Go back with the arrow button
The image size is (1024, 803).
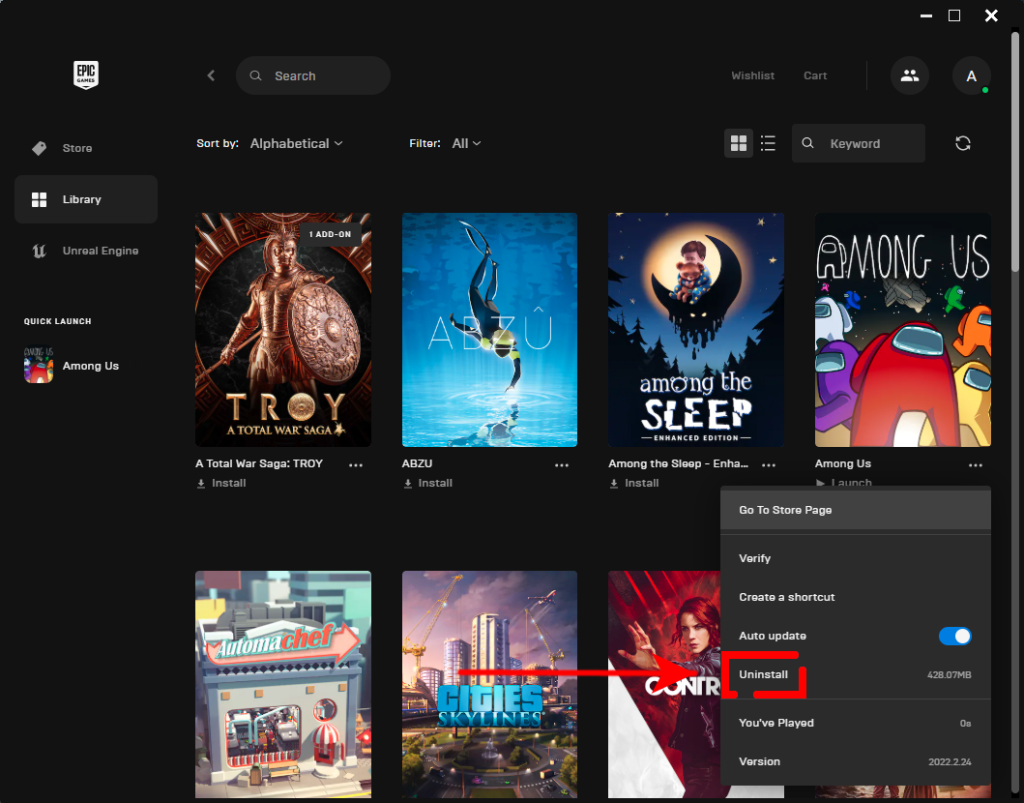point(211,76)
